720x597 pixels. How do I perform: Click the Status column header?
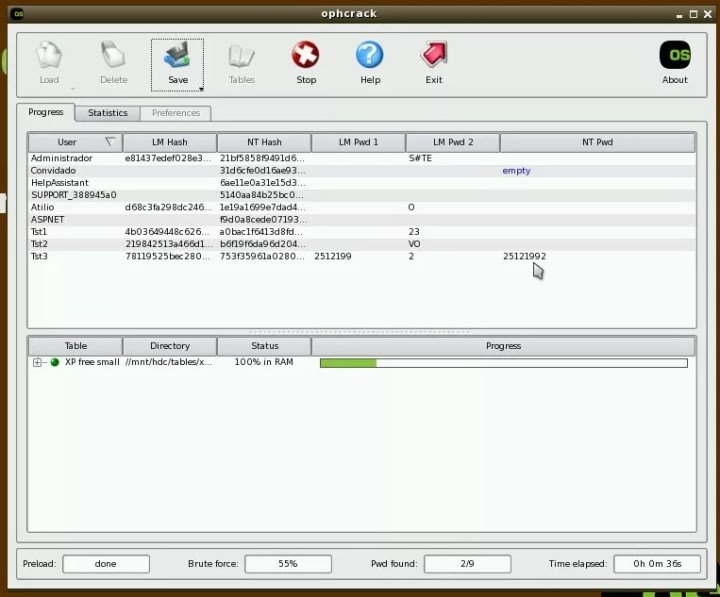click(264, 346)
